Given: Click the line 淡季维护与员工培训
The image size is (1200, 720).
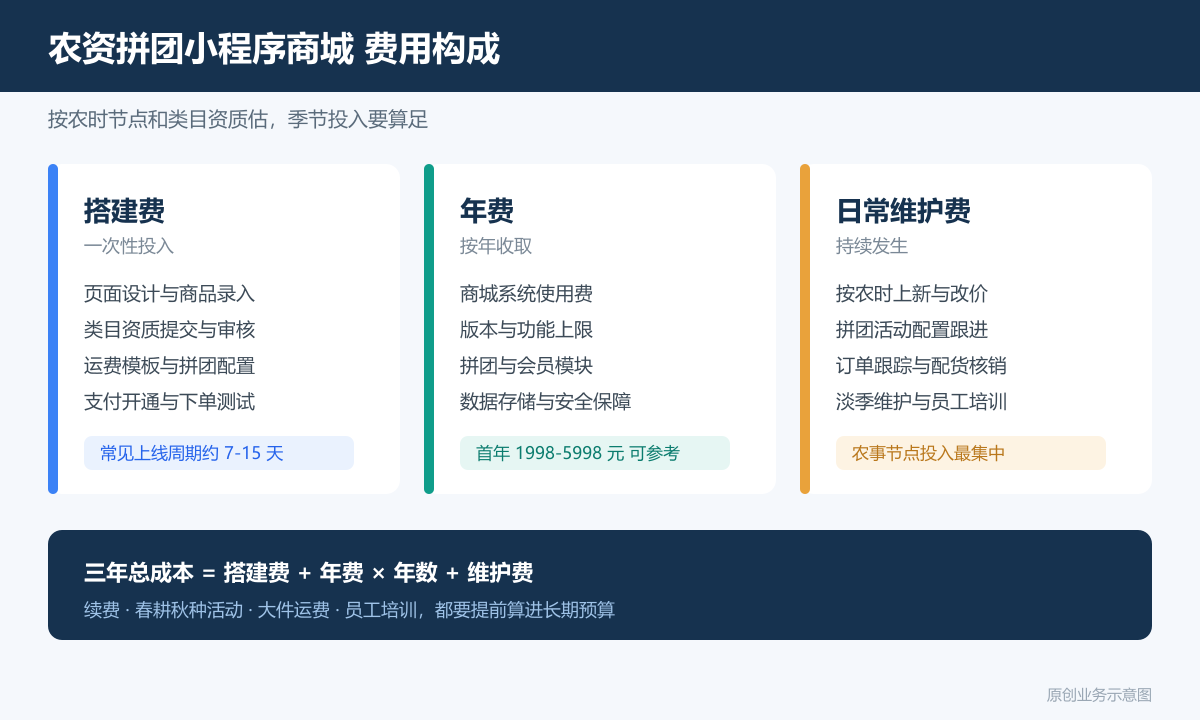Looking at the screenshot, I should coord(922,402).
